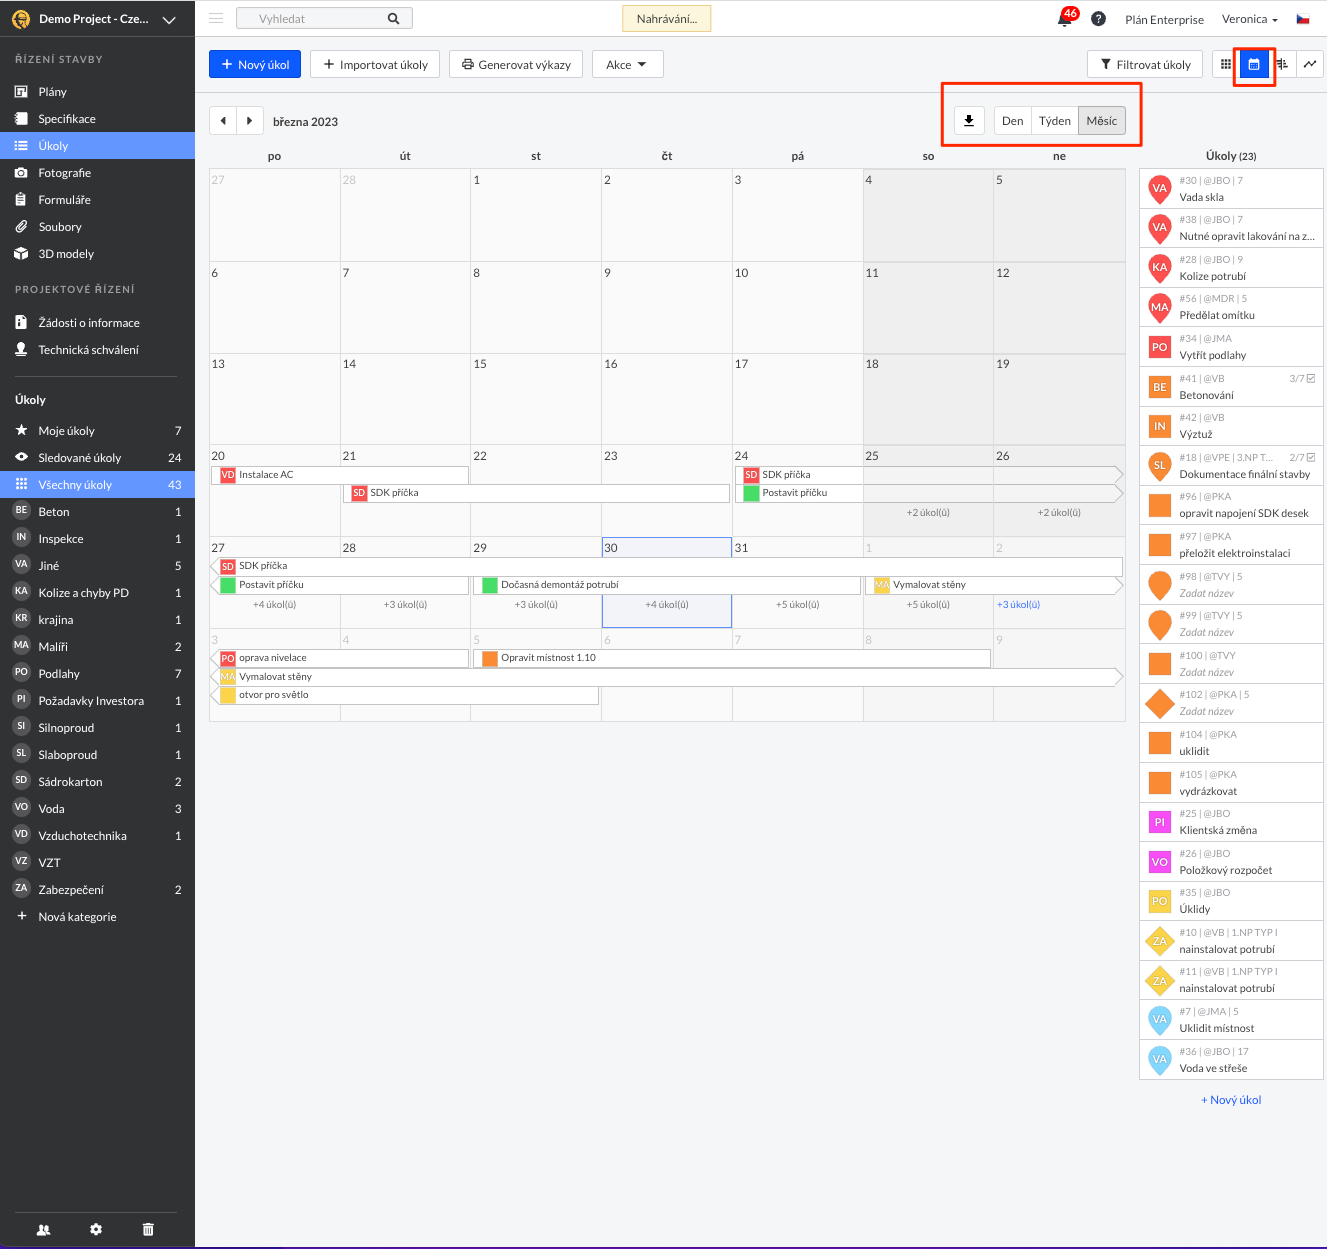Open the trash bin in sidebar
The height and width of the screenshot is (1249, 1327).
[148, 1230]
